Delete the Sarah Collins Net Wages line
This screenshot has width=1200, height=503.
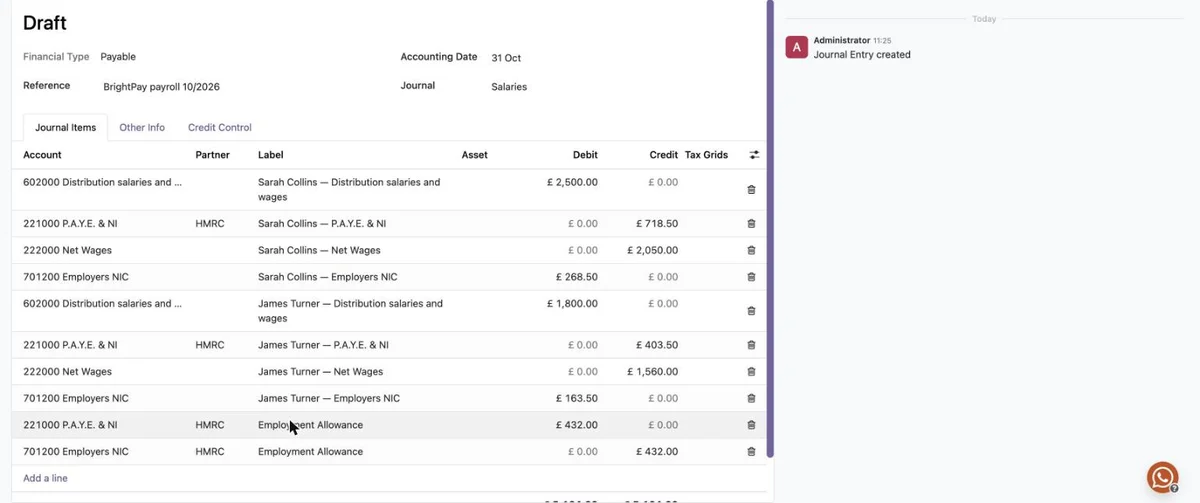pyautogui.click(x=751, y=251)
